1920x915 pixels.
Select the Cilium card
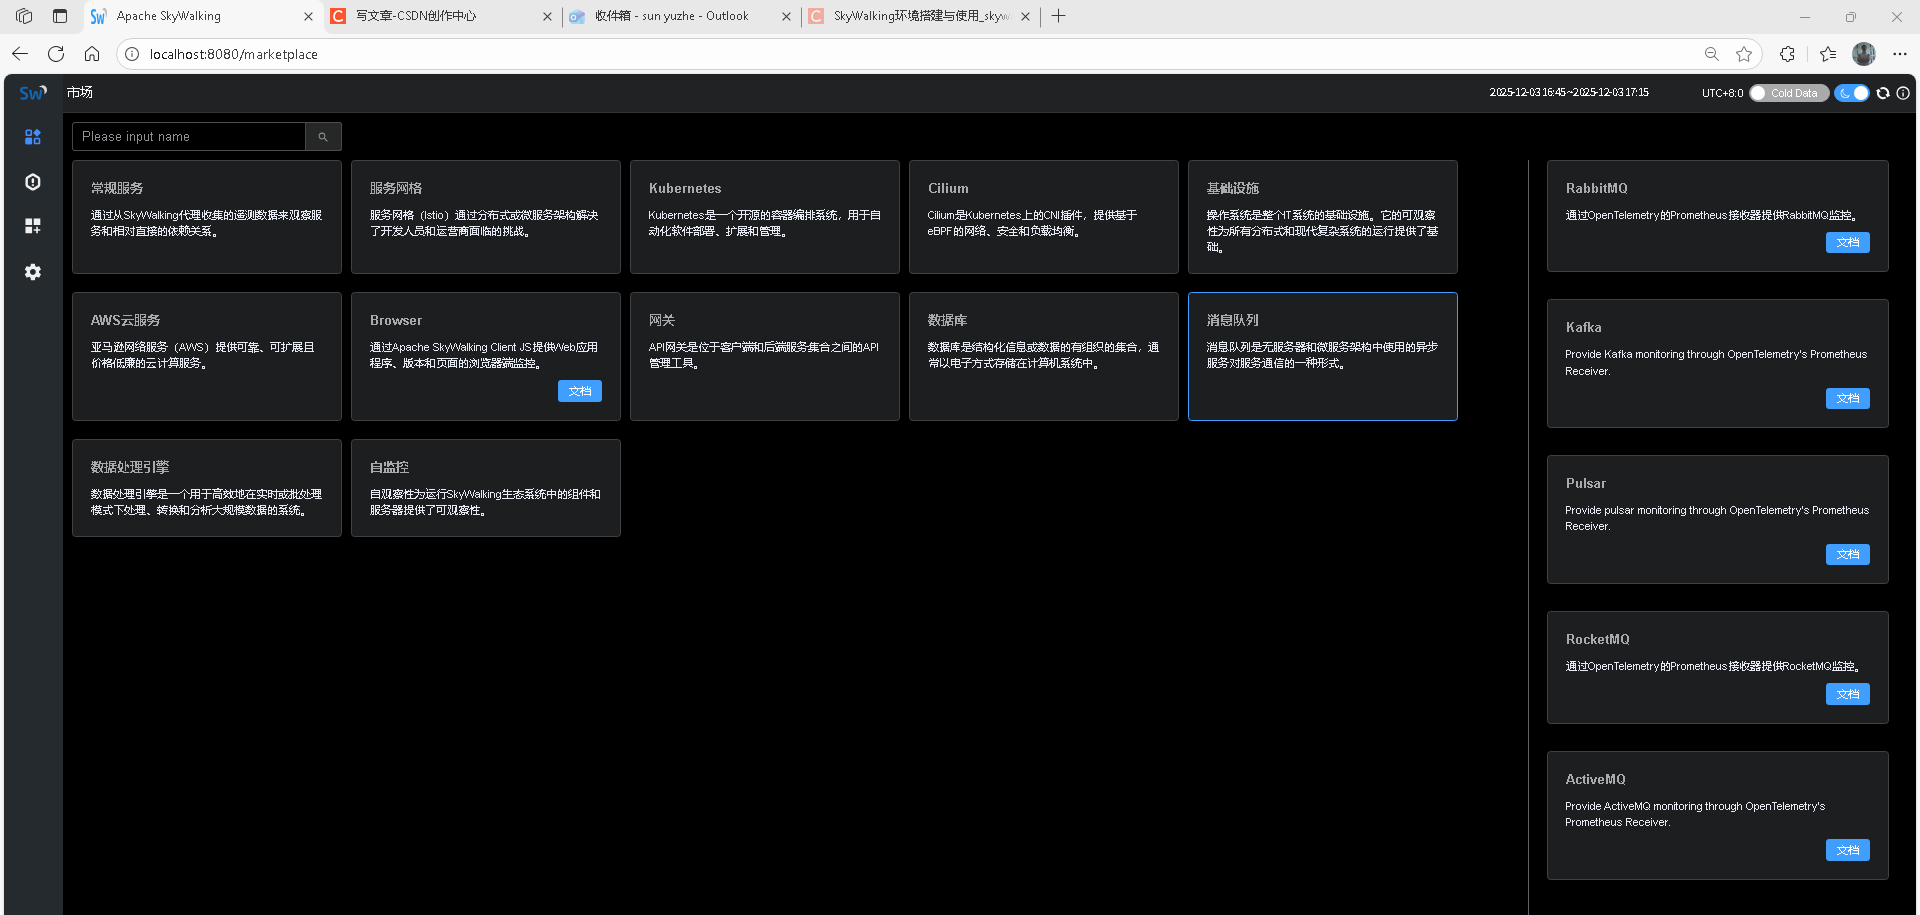(x=1044, y=217)
